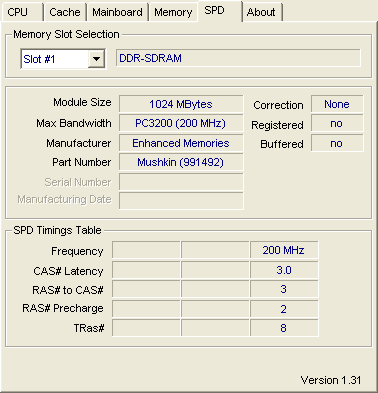Click the DDR-SDRAM memory type field
Image resolution: width=378 pixels, height=393 pixels.
(238, 58)
